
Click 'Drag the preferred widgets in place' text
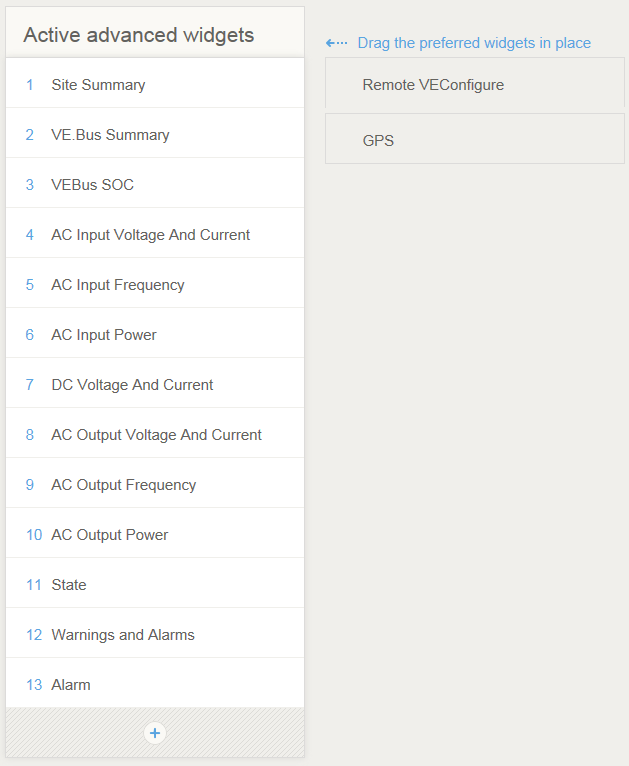pos(474,43)
